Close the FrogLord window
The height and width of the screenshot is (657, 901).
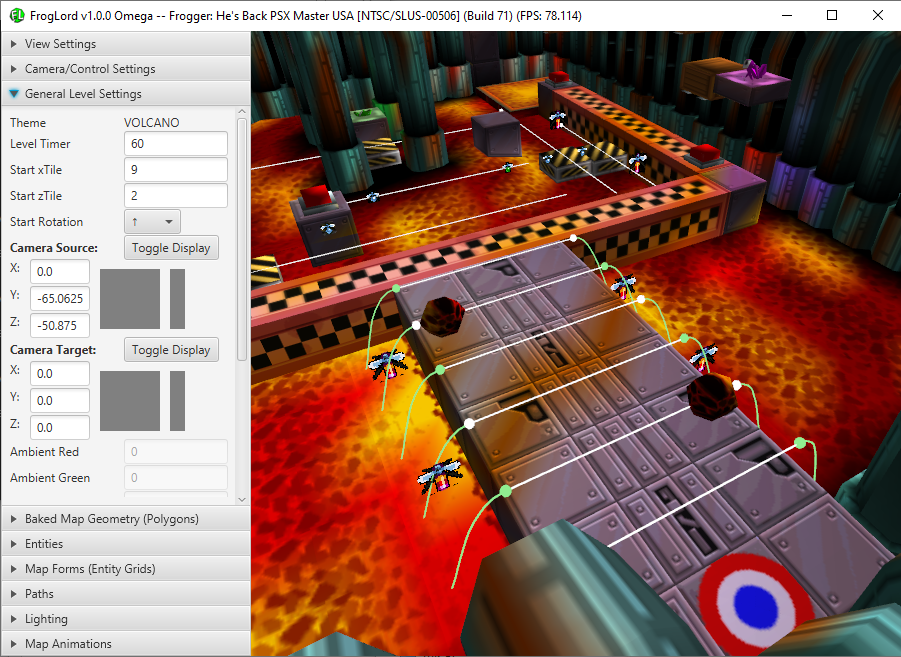point(877,16)
